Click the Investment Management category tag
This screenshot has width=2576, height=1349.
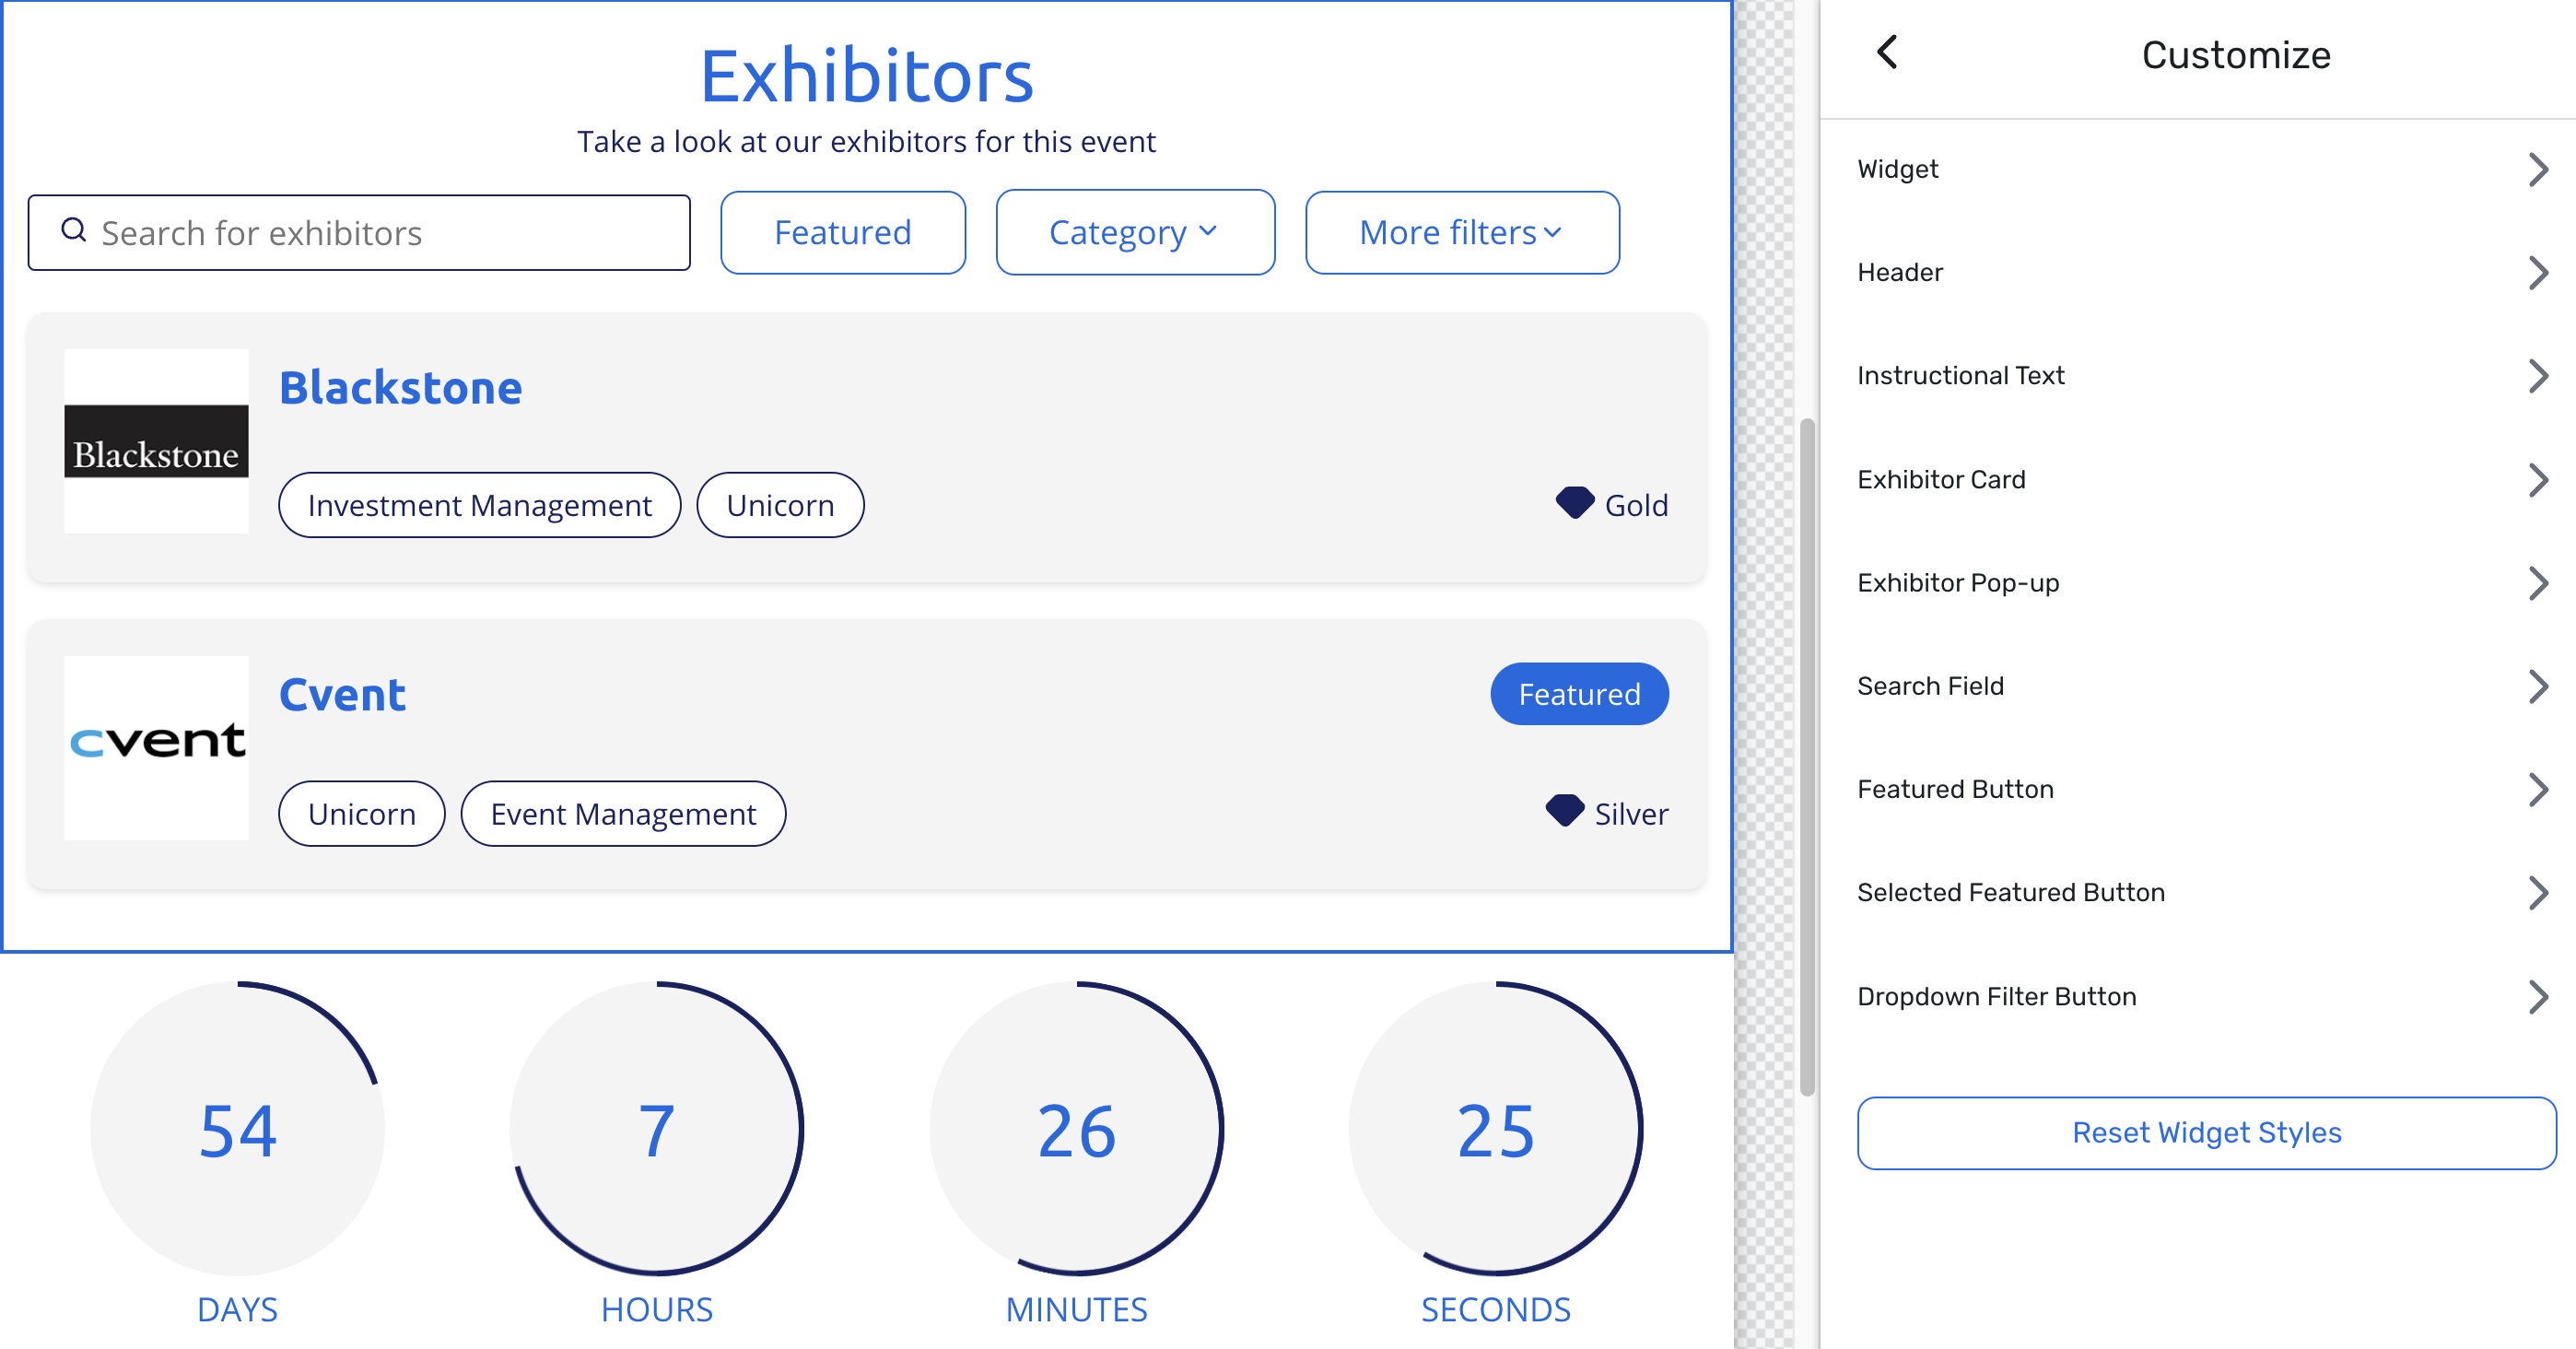click(x=479, y=505)
